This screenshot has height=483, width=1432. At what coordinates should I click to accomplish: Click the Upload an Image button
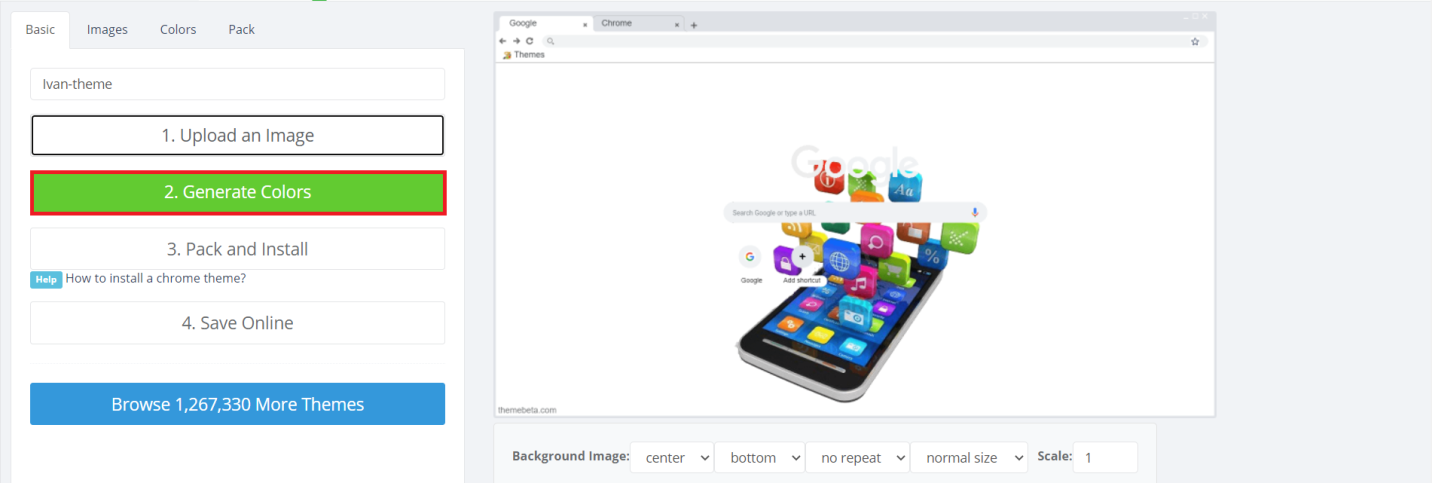pyautogui.click(x=237, y=135)
